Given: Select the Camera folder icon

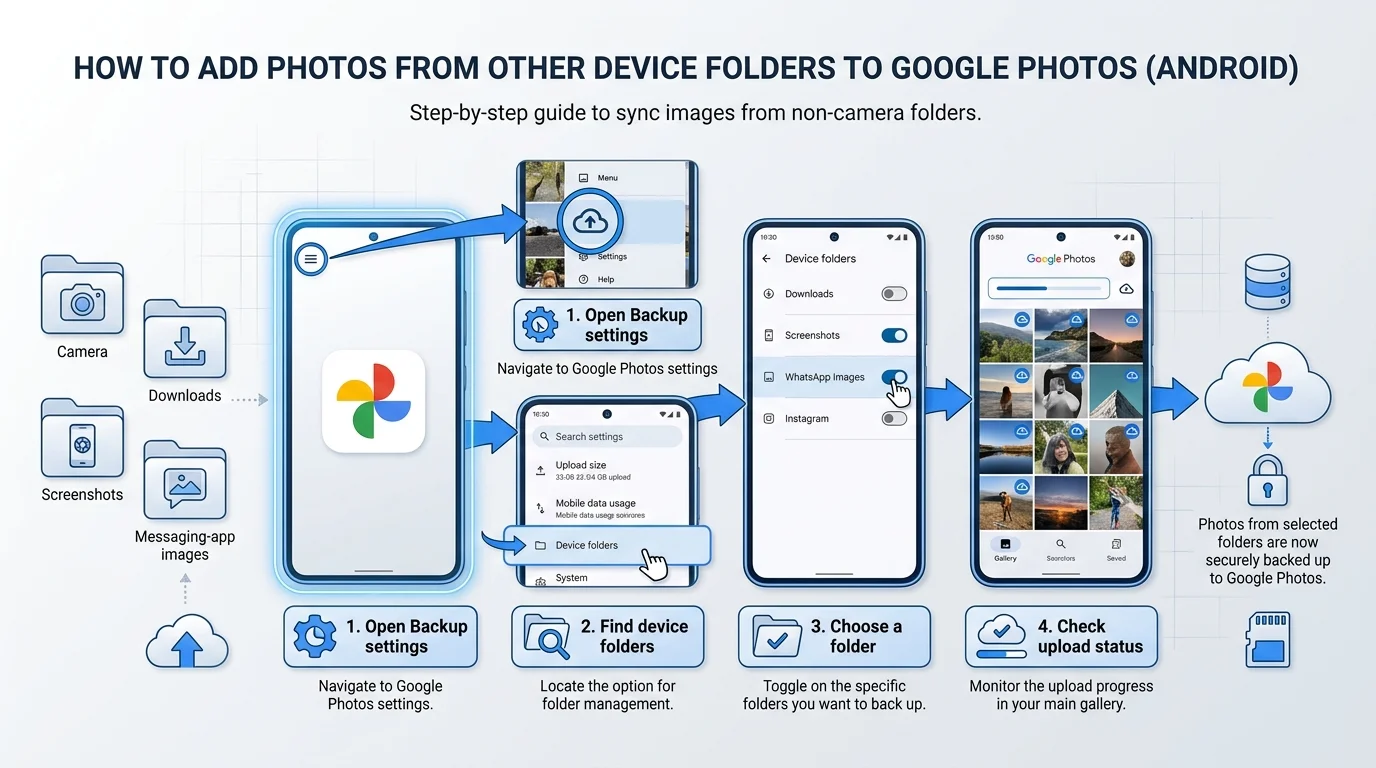Looking at the screenshot, I should [82, 294].
